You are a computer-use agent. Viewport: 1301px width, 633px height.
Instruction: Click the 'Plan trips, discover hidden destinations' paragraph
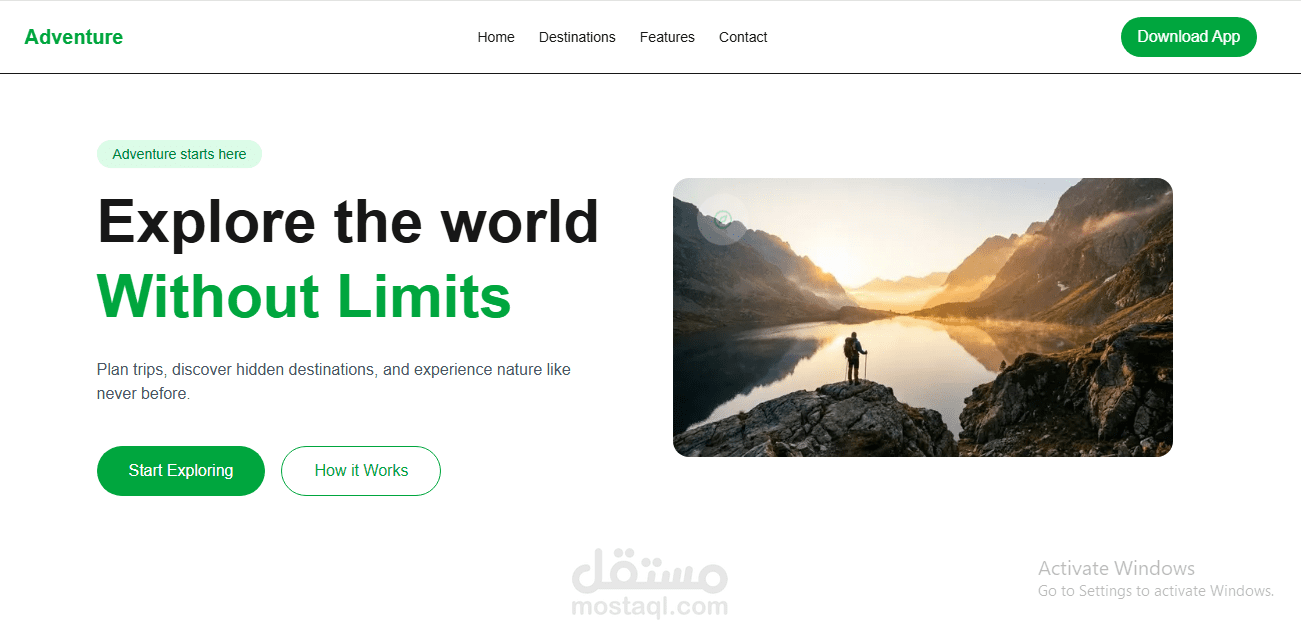pyautogui.click(x=334, y=381)
